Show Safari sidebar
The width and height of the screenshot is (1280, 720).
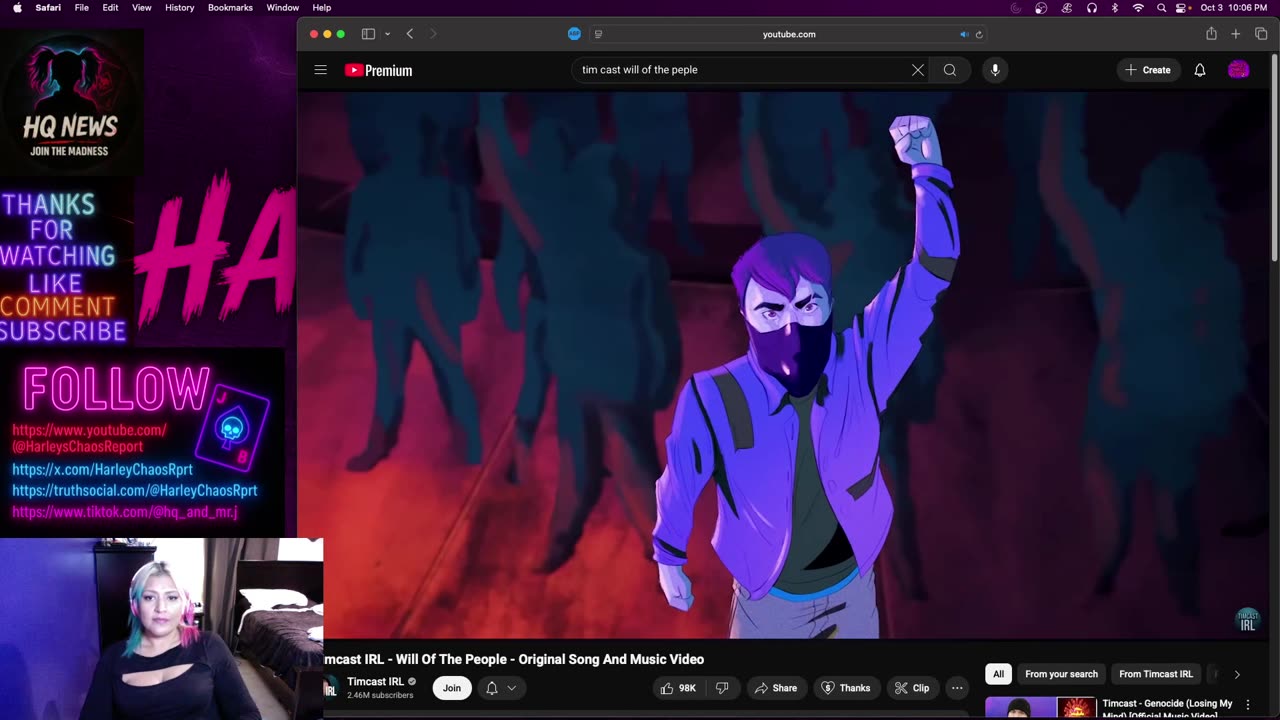(x=368, y=34)
